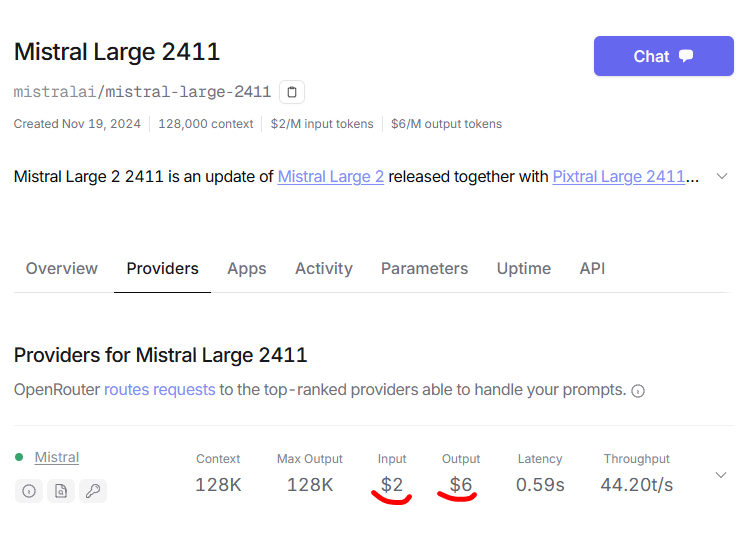Click the Context value 128K

click(218, 485)
